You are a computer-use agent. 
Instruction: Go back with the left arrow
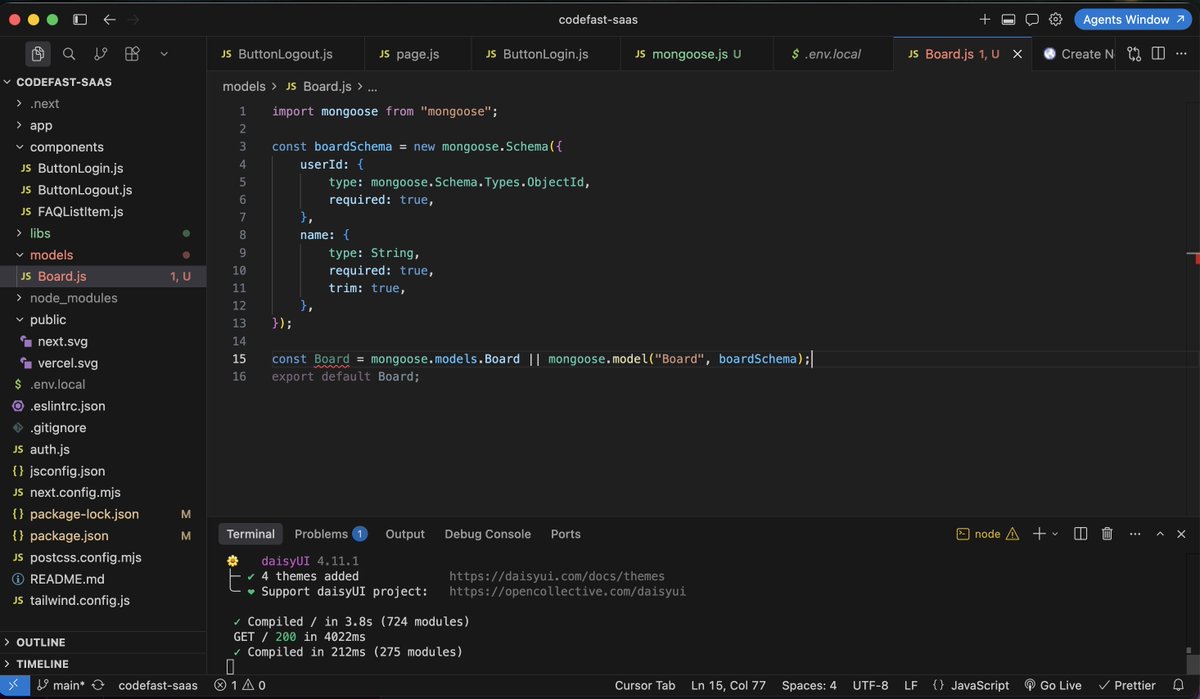click(109, 19)
